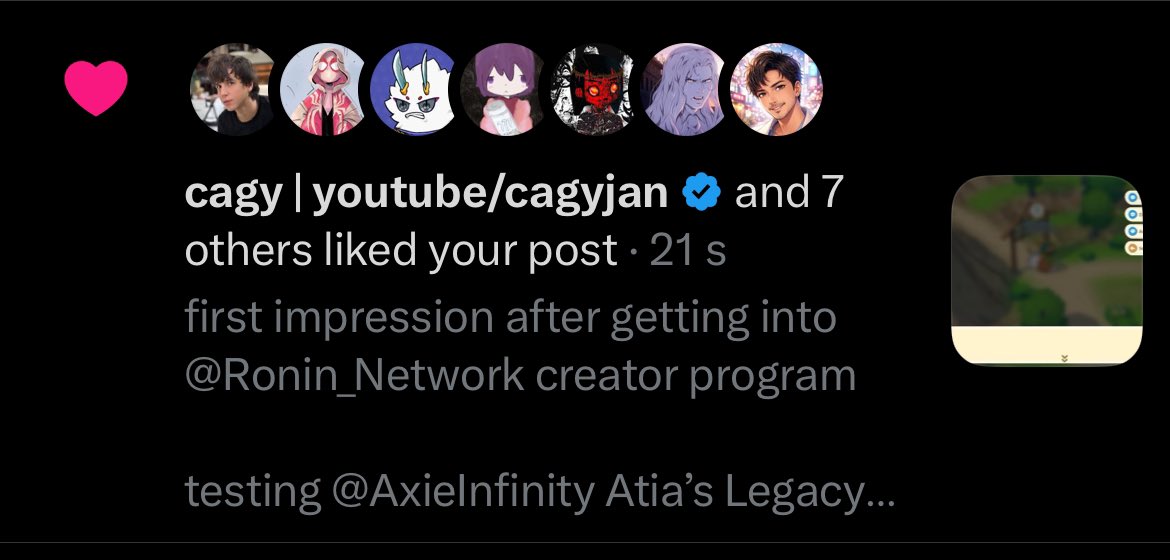Open the dark-haired boy photo avatar
The width and height of the screenshot is (1170, 560).
(233, 89)
